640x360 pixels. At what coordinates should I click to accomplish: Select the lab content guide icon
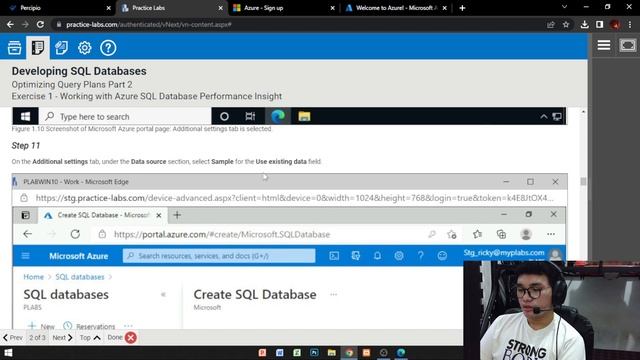[38, 48]
